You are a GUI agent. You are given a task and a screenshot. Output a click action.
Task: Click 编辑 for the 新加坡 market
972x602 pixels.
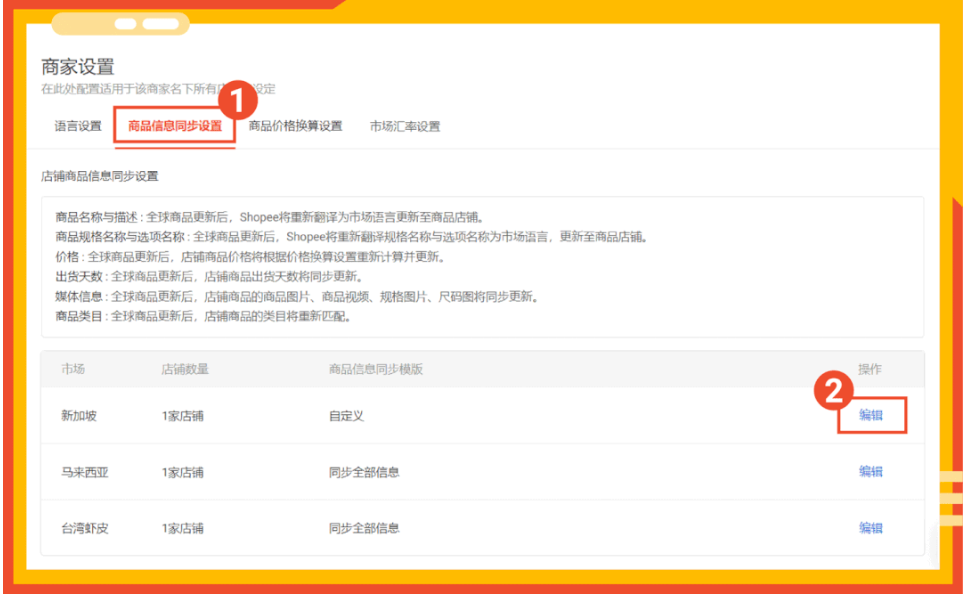871,413
